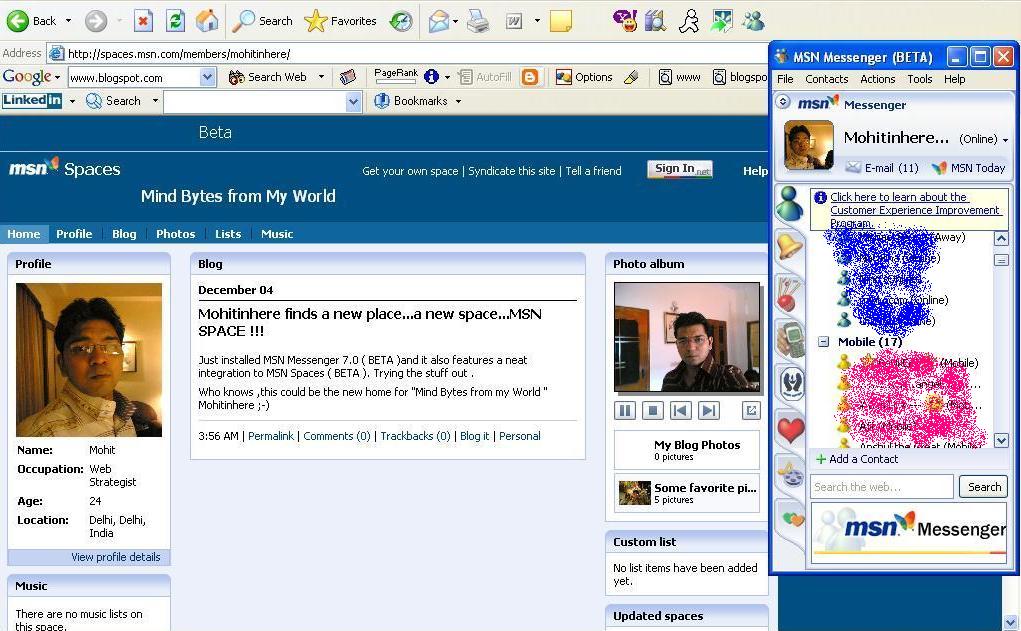
Task: Click the Blogger orange B icon
Action: click(x=531, y=77)
